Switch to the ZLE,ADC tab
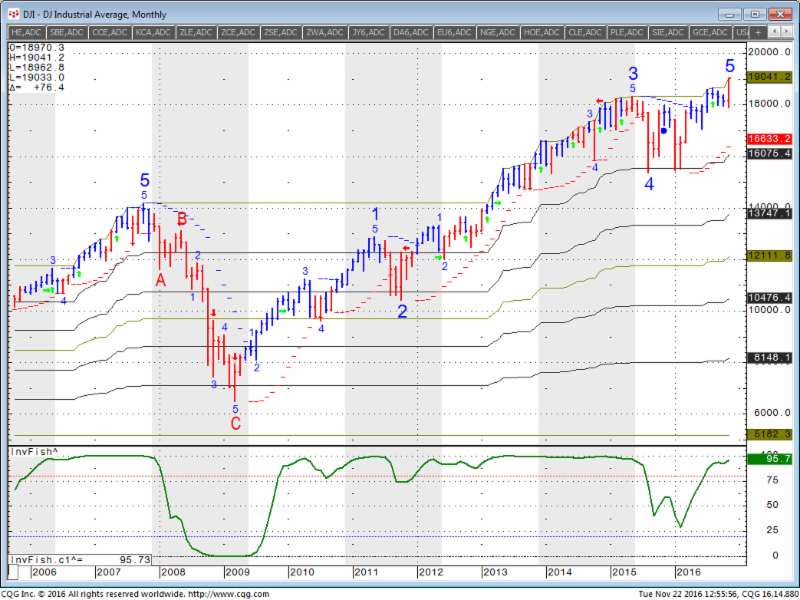The width and height of the screenshot is (800, 600). click(196, 32)
